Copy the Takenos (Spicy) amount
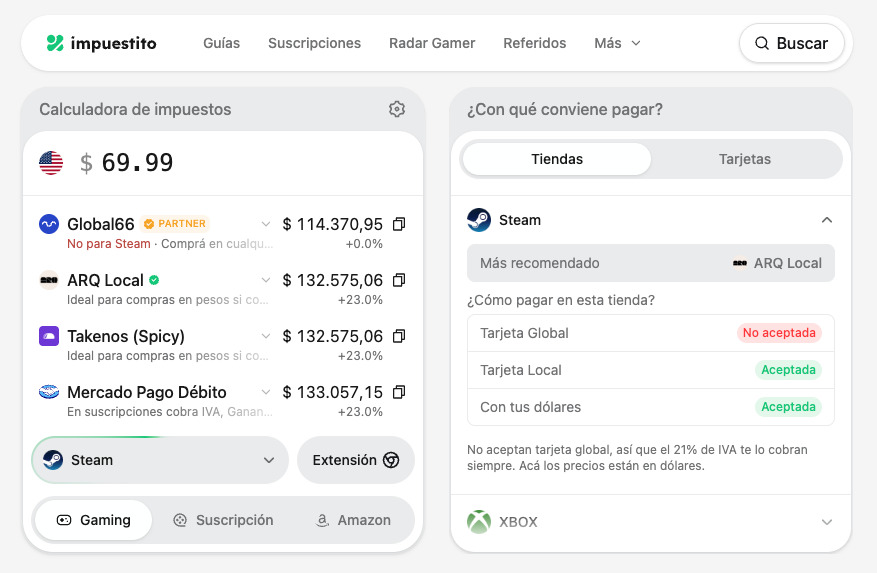Screen dimensions: 877x573 point(399,336)
